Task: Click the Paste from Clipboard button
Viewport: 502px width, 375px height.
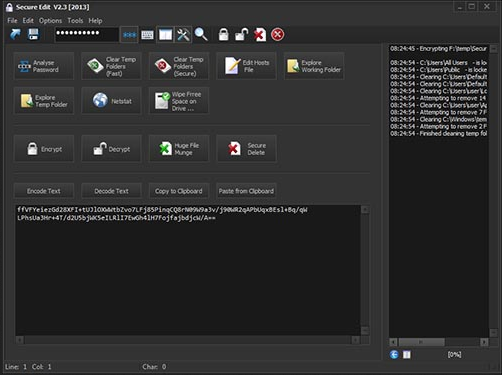Action: point(246,191)
